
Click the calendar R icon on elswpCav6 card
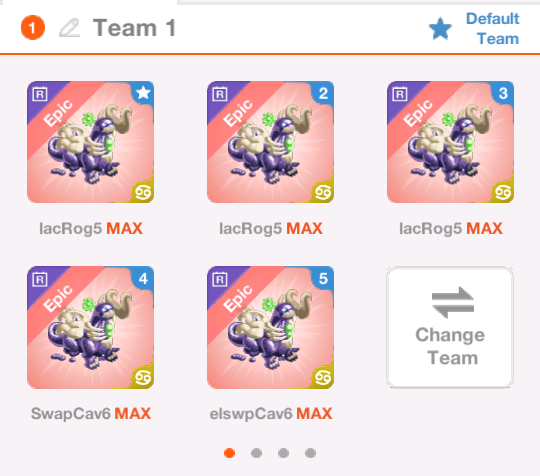coord(220,279)
